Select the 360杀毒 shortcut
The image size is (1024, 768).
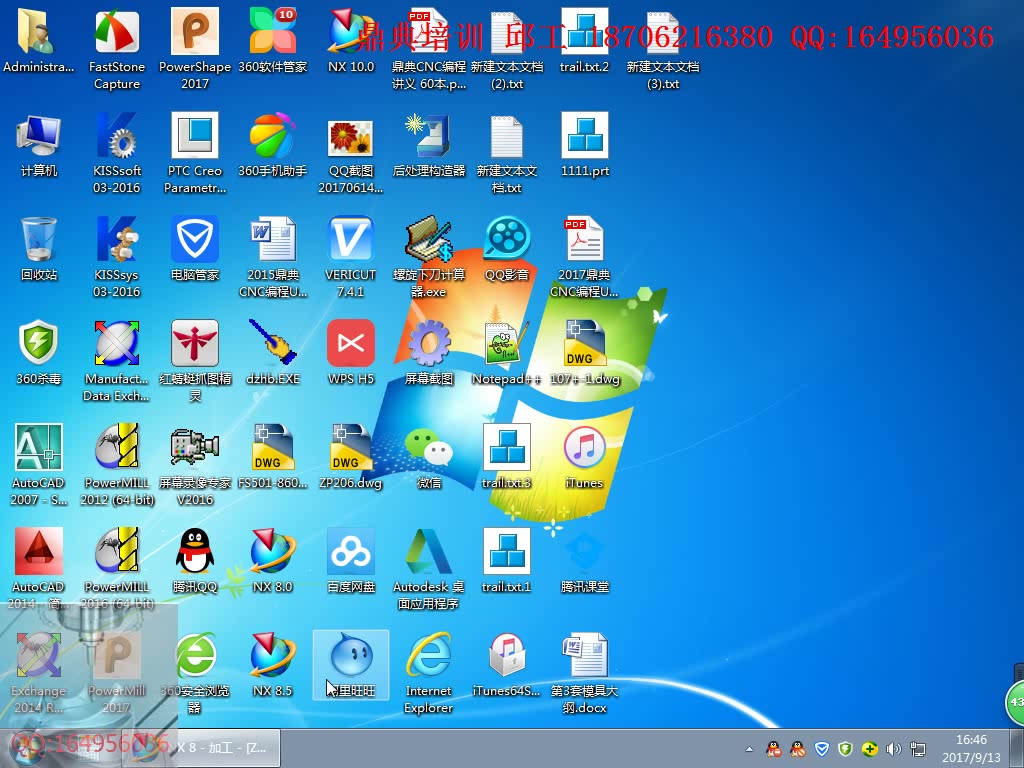click(39, 352)
